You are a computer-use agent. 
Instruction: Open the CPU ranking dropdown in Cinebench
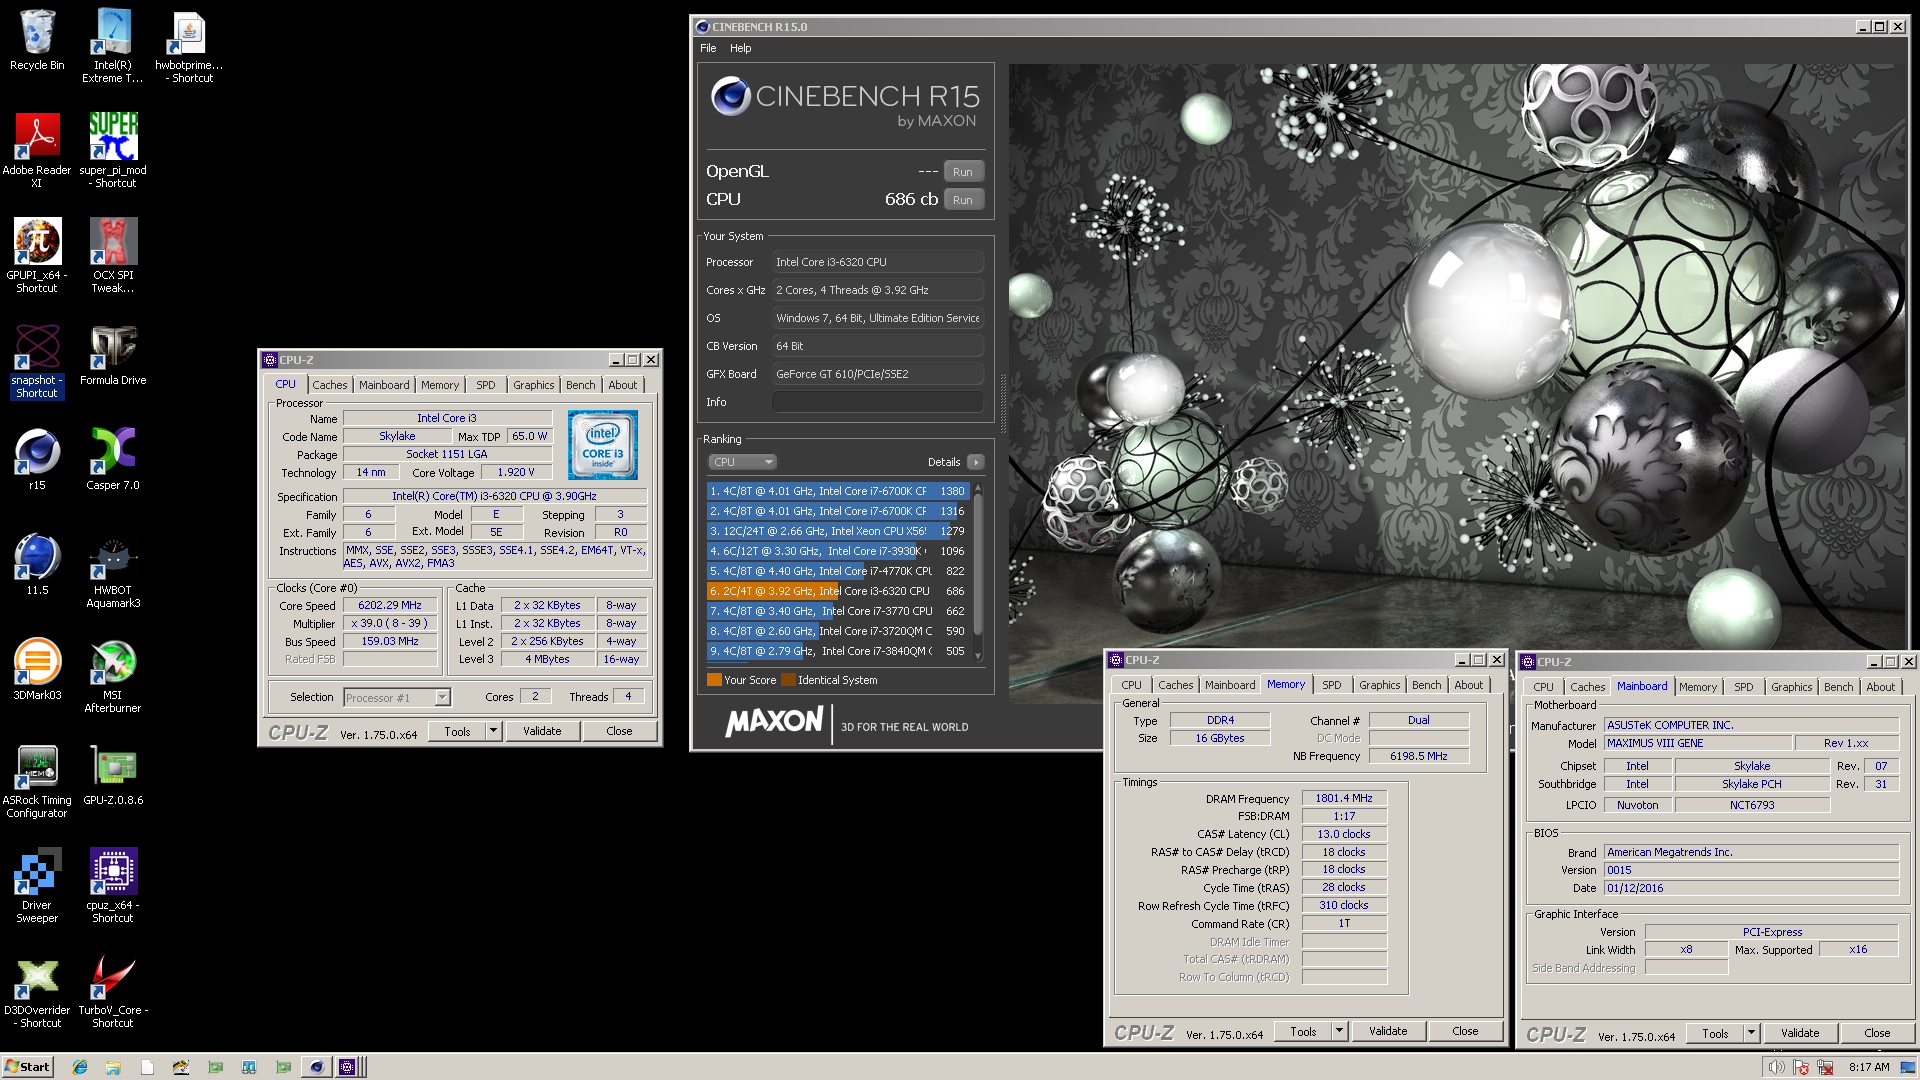click(742, 462)
